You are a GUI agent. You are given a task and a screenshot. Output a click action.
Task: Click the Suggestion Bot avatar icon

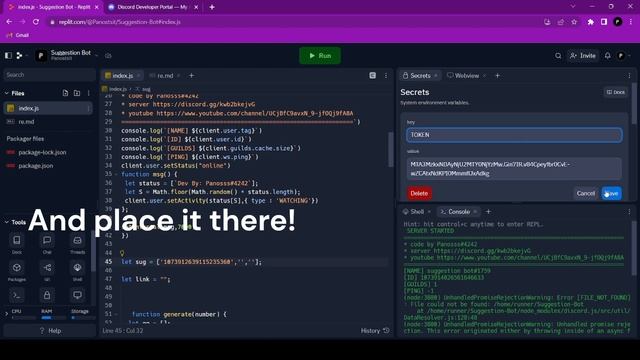point(41,56)
